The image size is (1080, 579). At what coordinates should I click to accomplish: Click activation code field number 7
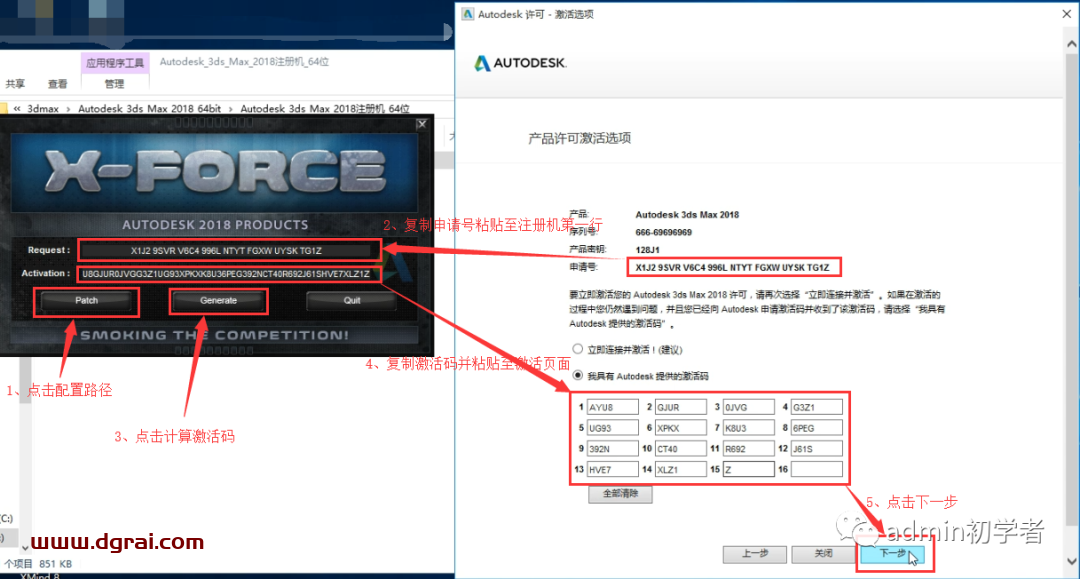(749, 428)
